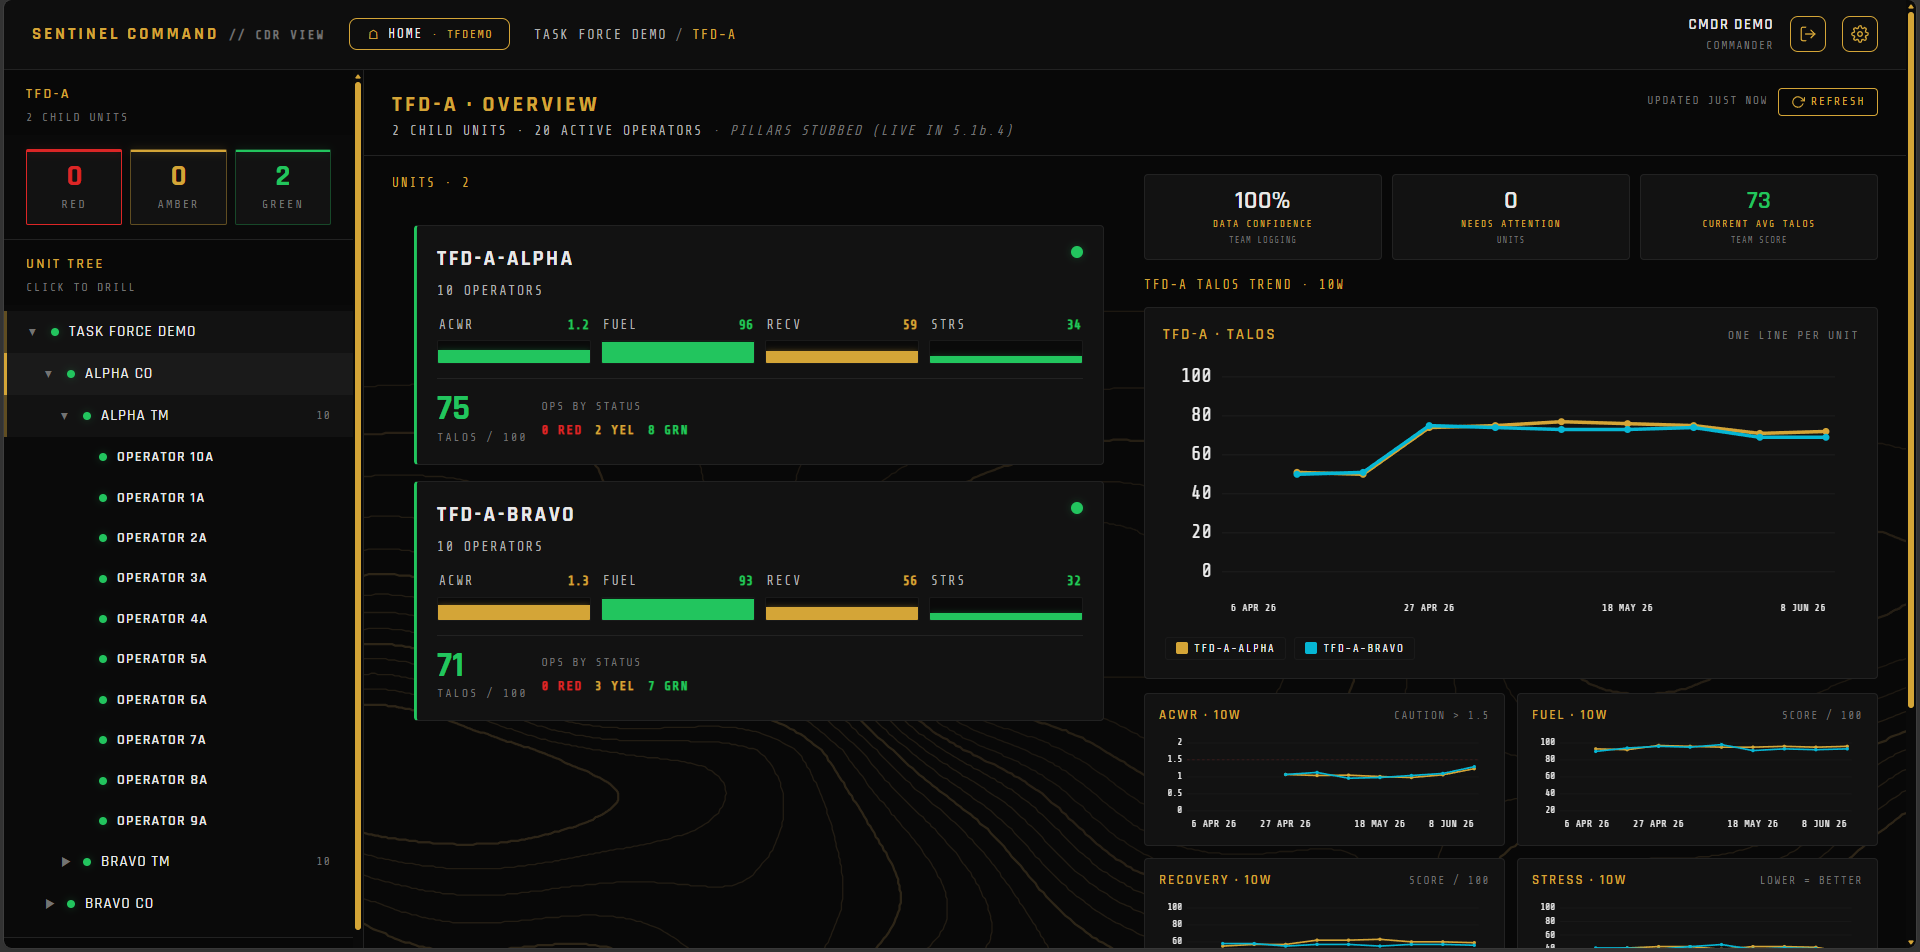Image resolution: width=1920 pixels, height=952 pixels.
Task: Click the 100% Data Confidence tile
Action: coord(1262,217)
